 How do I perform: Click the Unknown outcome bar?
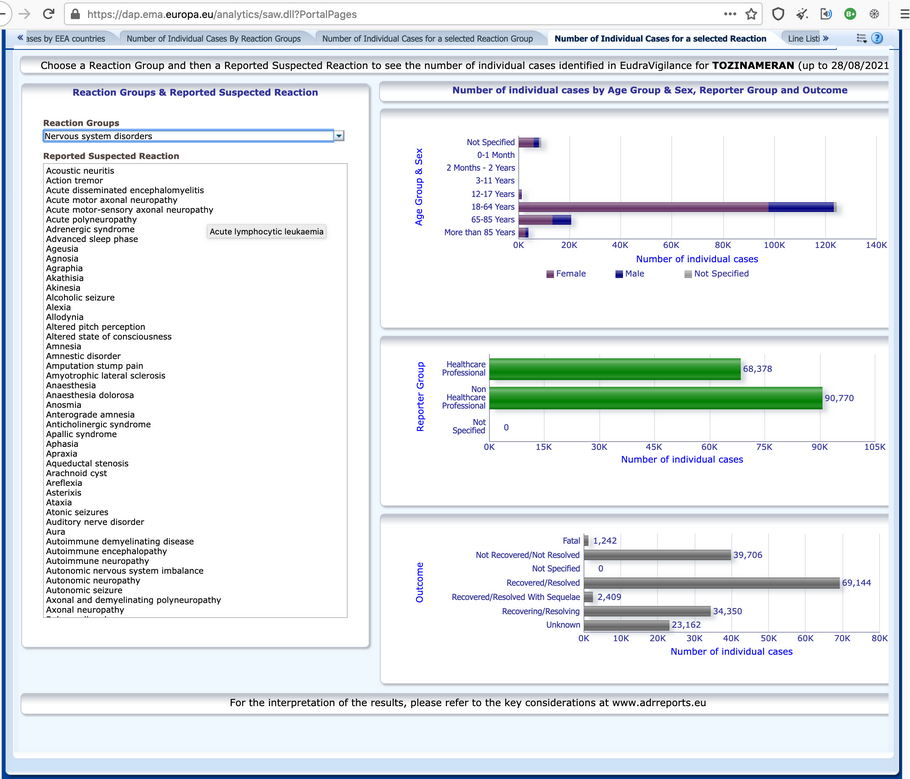pyautogui.click(x=627, y=625)
